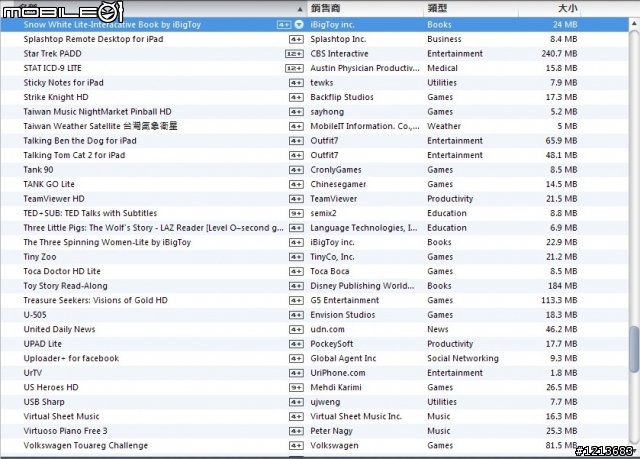Select Taiwan Weather Satellite app
Screen dimensions: 640x459
pyautogui.click(x=100, y=126)
